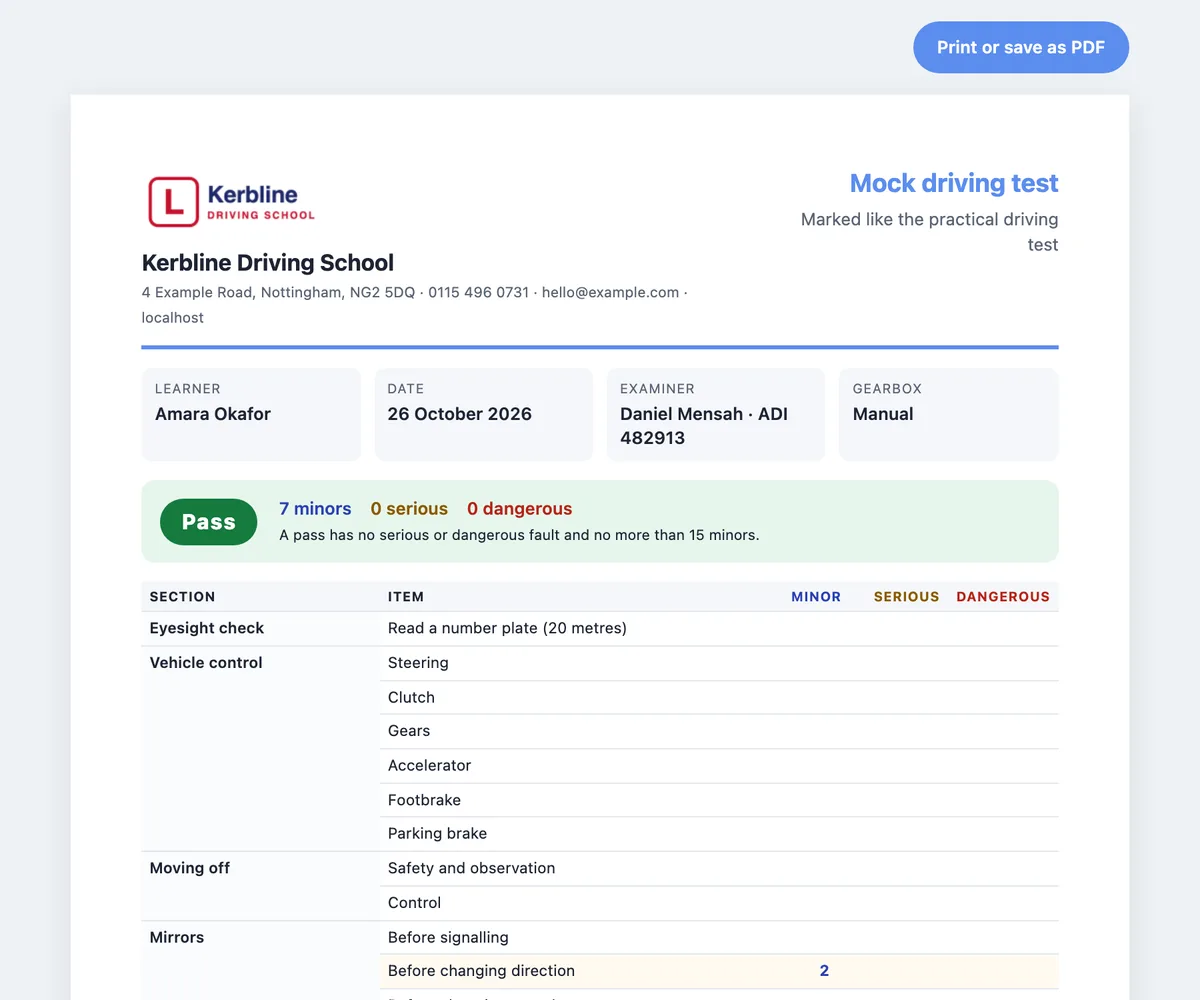Click the Eyesight check section cell
The height and width of the screenshot is (1000, 1200).
[261, 629]
